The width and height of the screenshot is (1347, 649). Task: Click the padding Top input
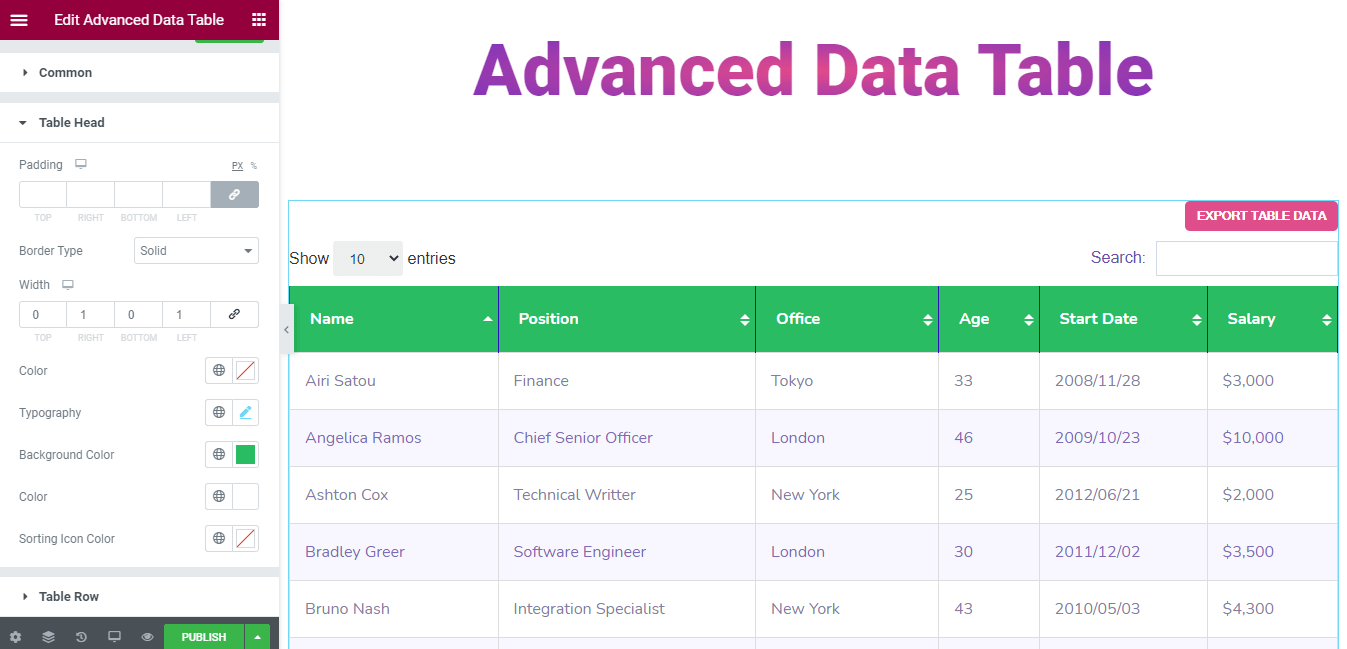pyautogui.click(x=43, y=194)
